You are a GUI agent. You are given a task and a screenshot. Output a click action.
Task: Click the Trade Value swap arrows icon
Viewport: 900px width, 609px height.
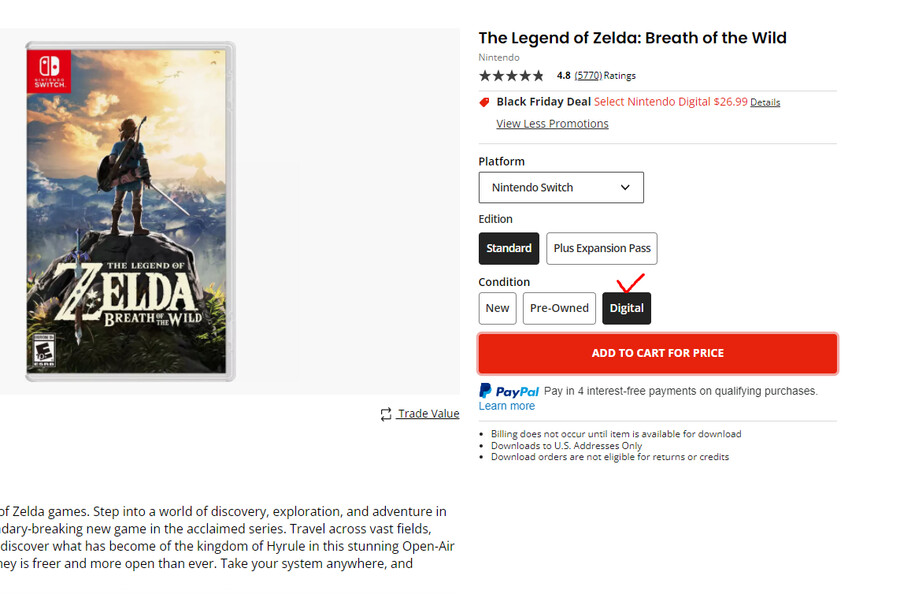[x=386, y=414]
